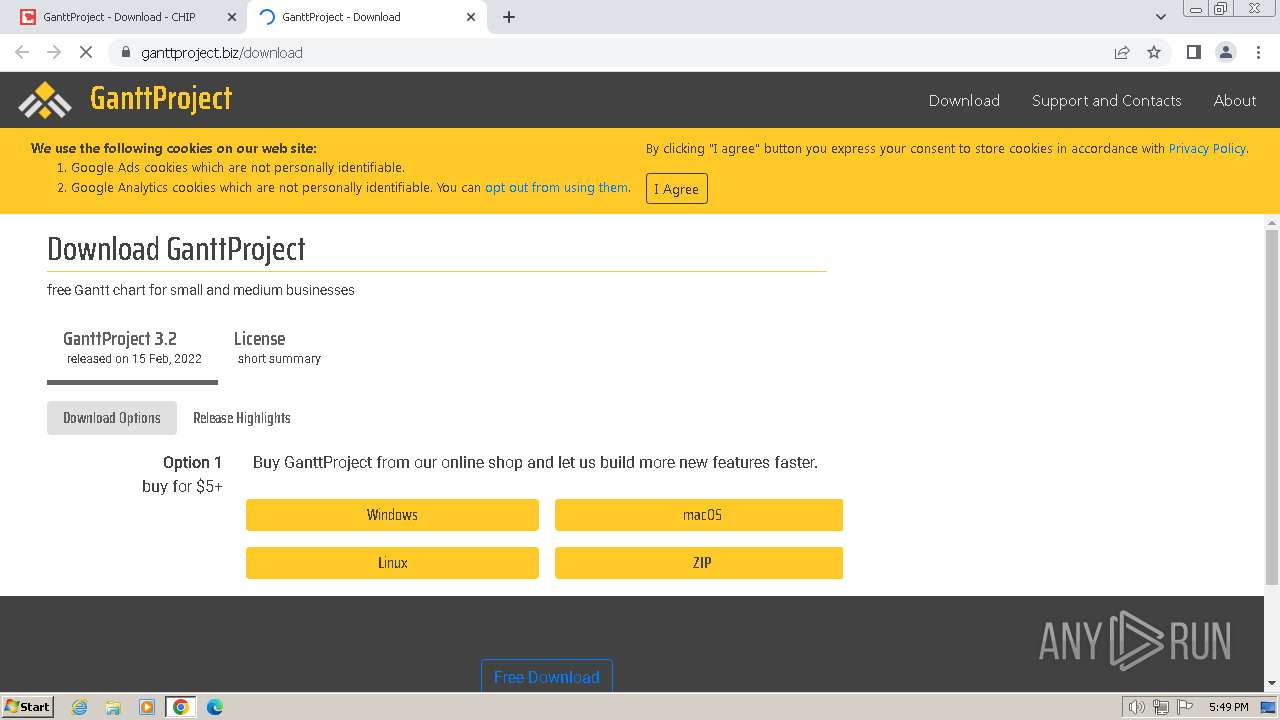This screenshot has height=720, width=1280.
Task: Click the scrollbar up arrow
Action: pos(1272,222)
